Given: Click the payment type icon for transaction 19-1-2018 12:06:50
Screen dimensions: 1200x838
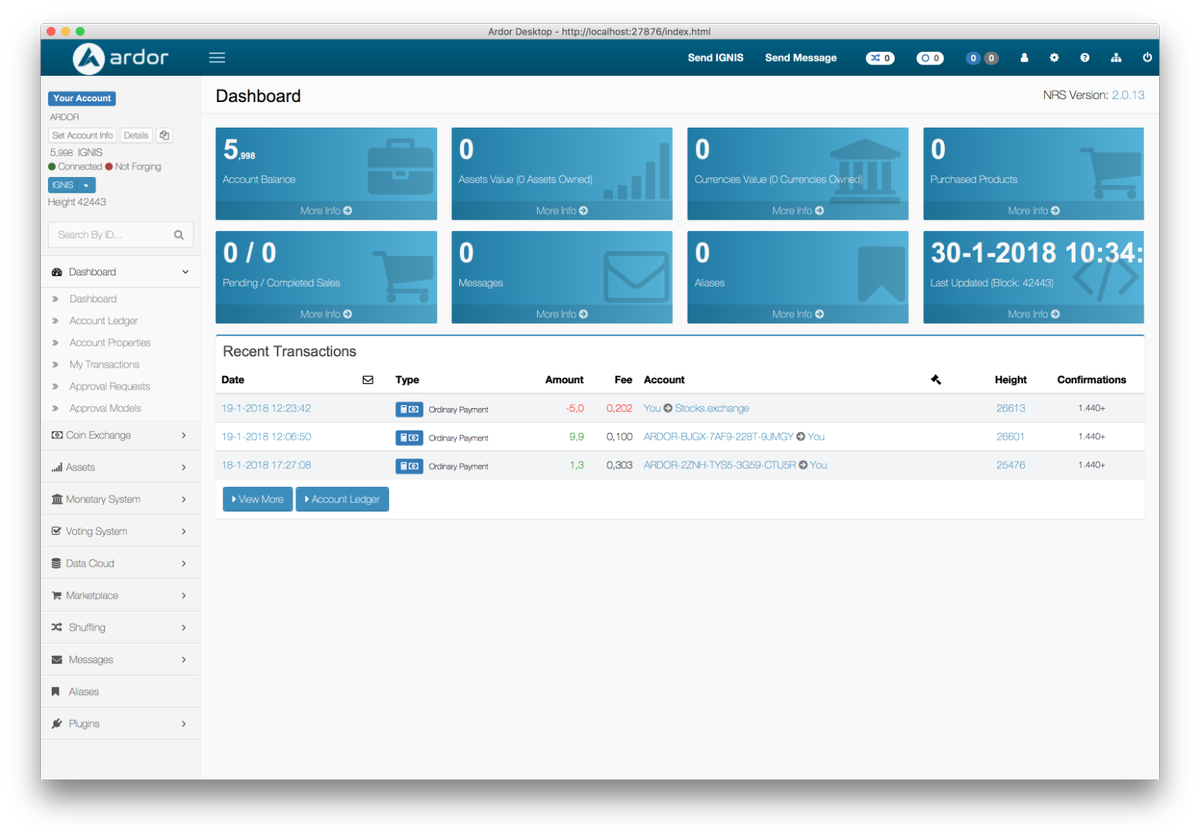Looking at the screenshot, I should click(409, 437).
